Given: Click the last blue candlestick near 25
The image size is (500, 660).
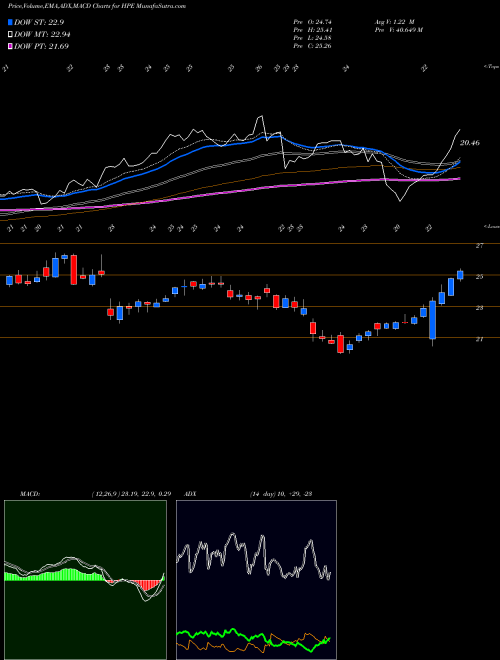Looking at the screenshot, I should pyautogui.click(x=460, y=275).
